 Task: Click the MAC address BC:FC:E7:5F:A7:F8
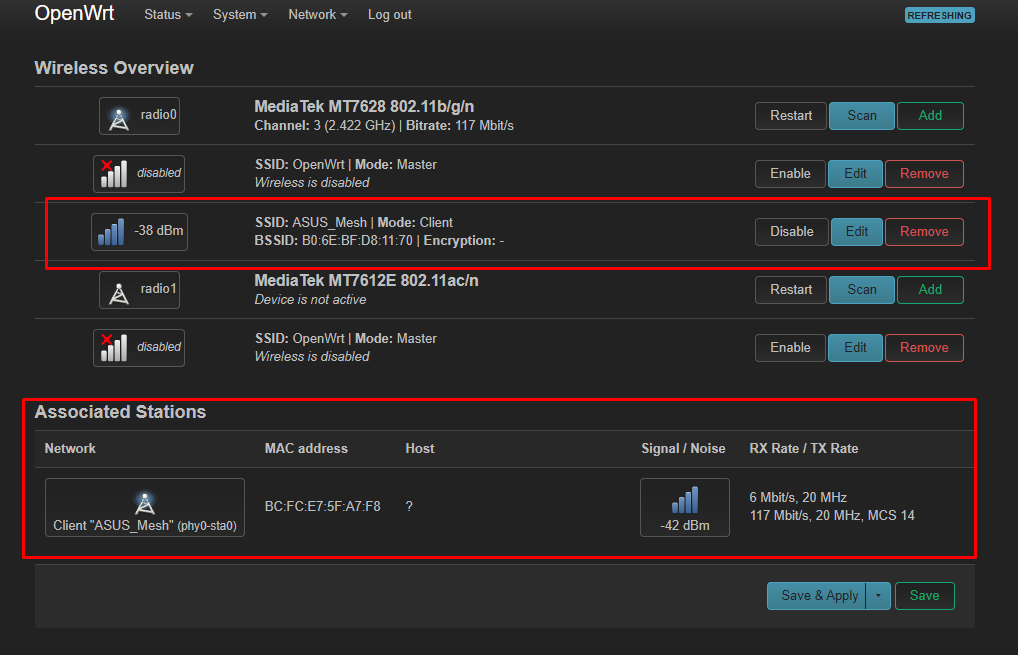[x=323, y=506]
